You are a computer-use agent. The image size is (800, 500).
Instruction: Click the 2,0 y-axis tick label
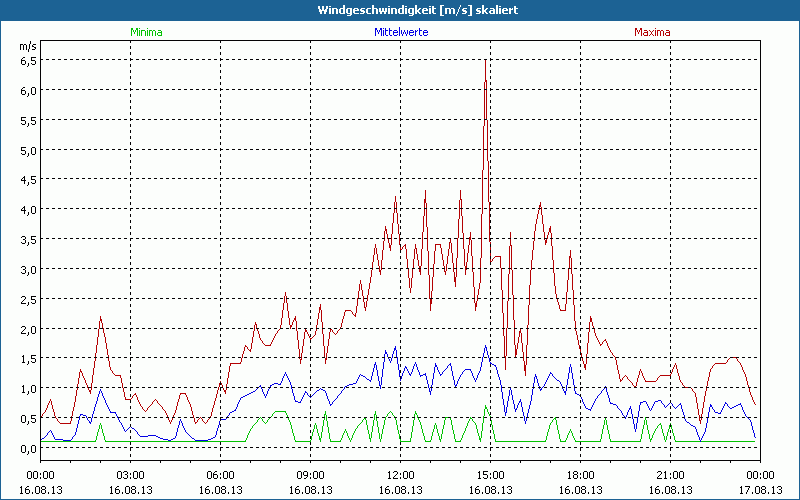(28, 329)
